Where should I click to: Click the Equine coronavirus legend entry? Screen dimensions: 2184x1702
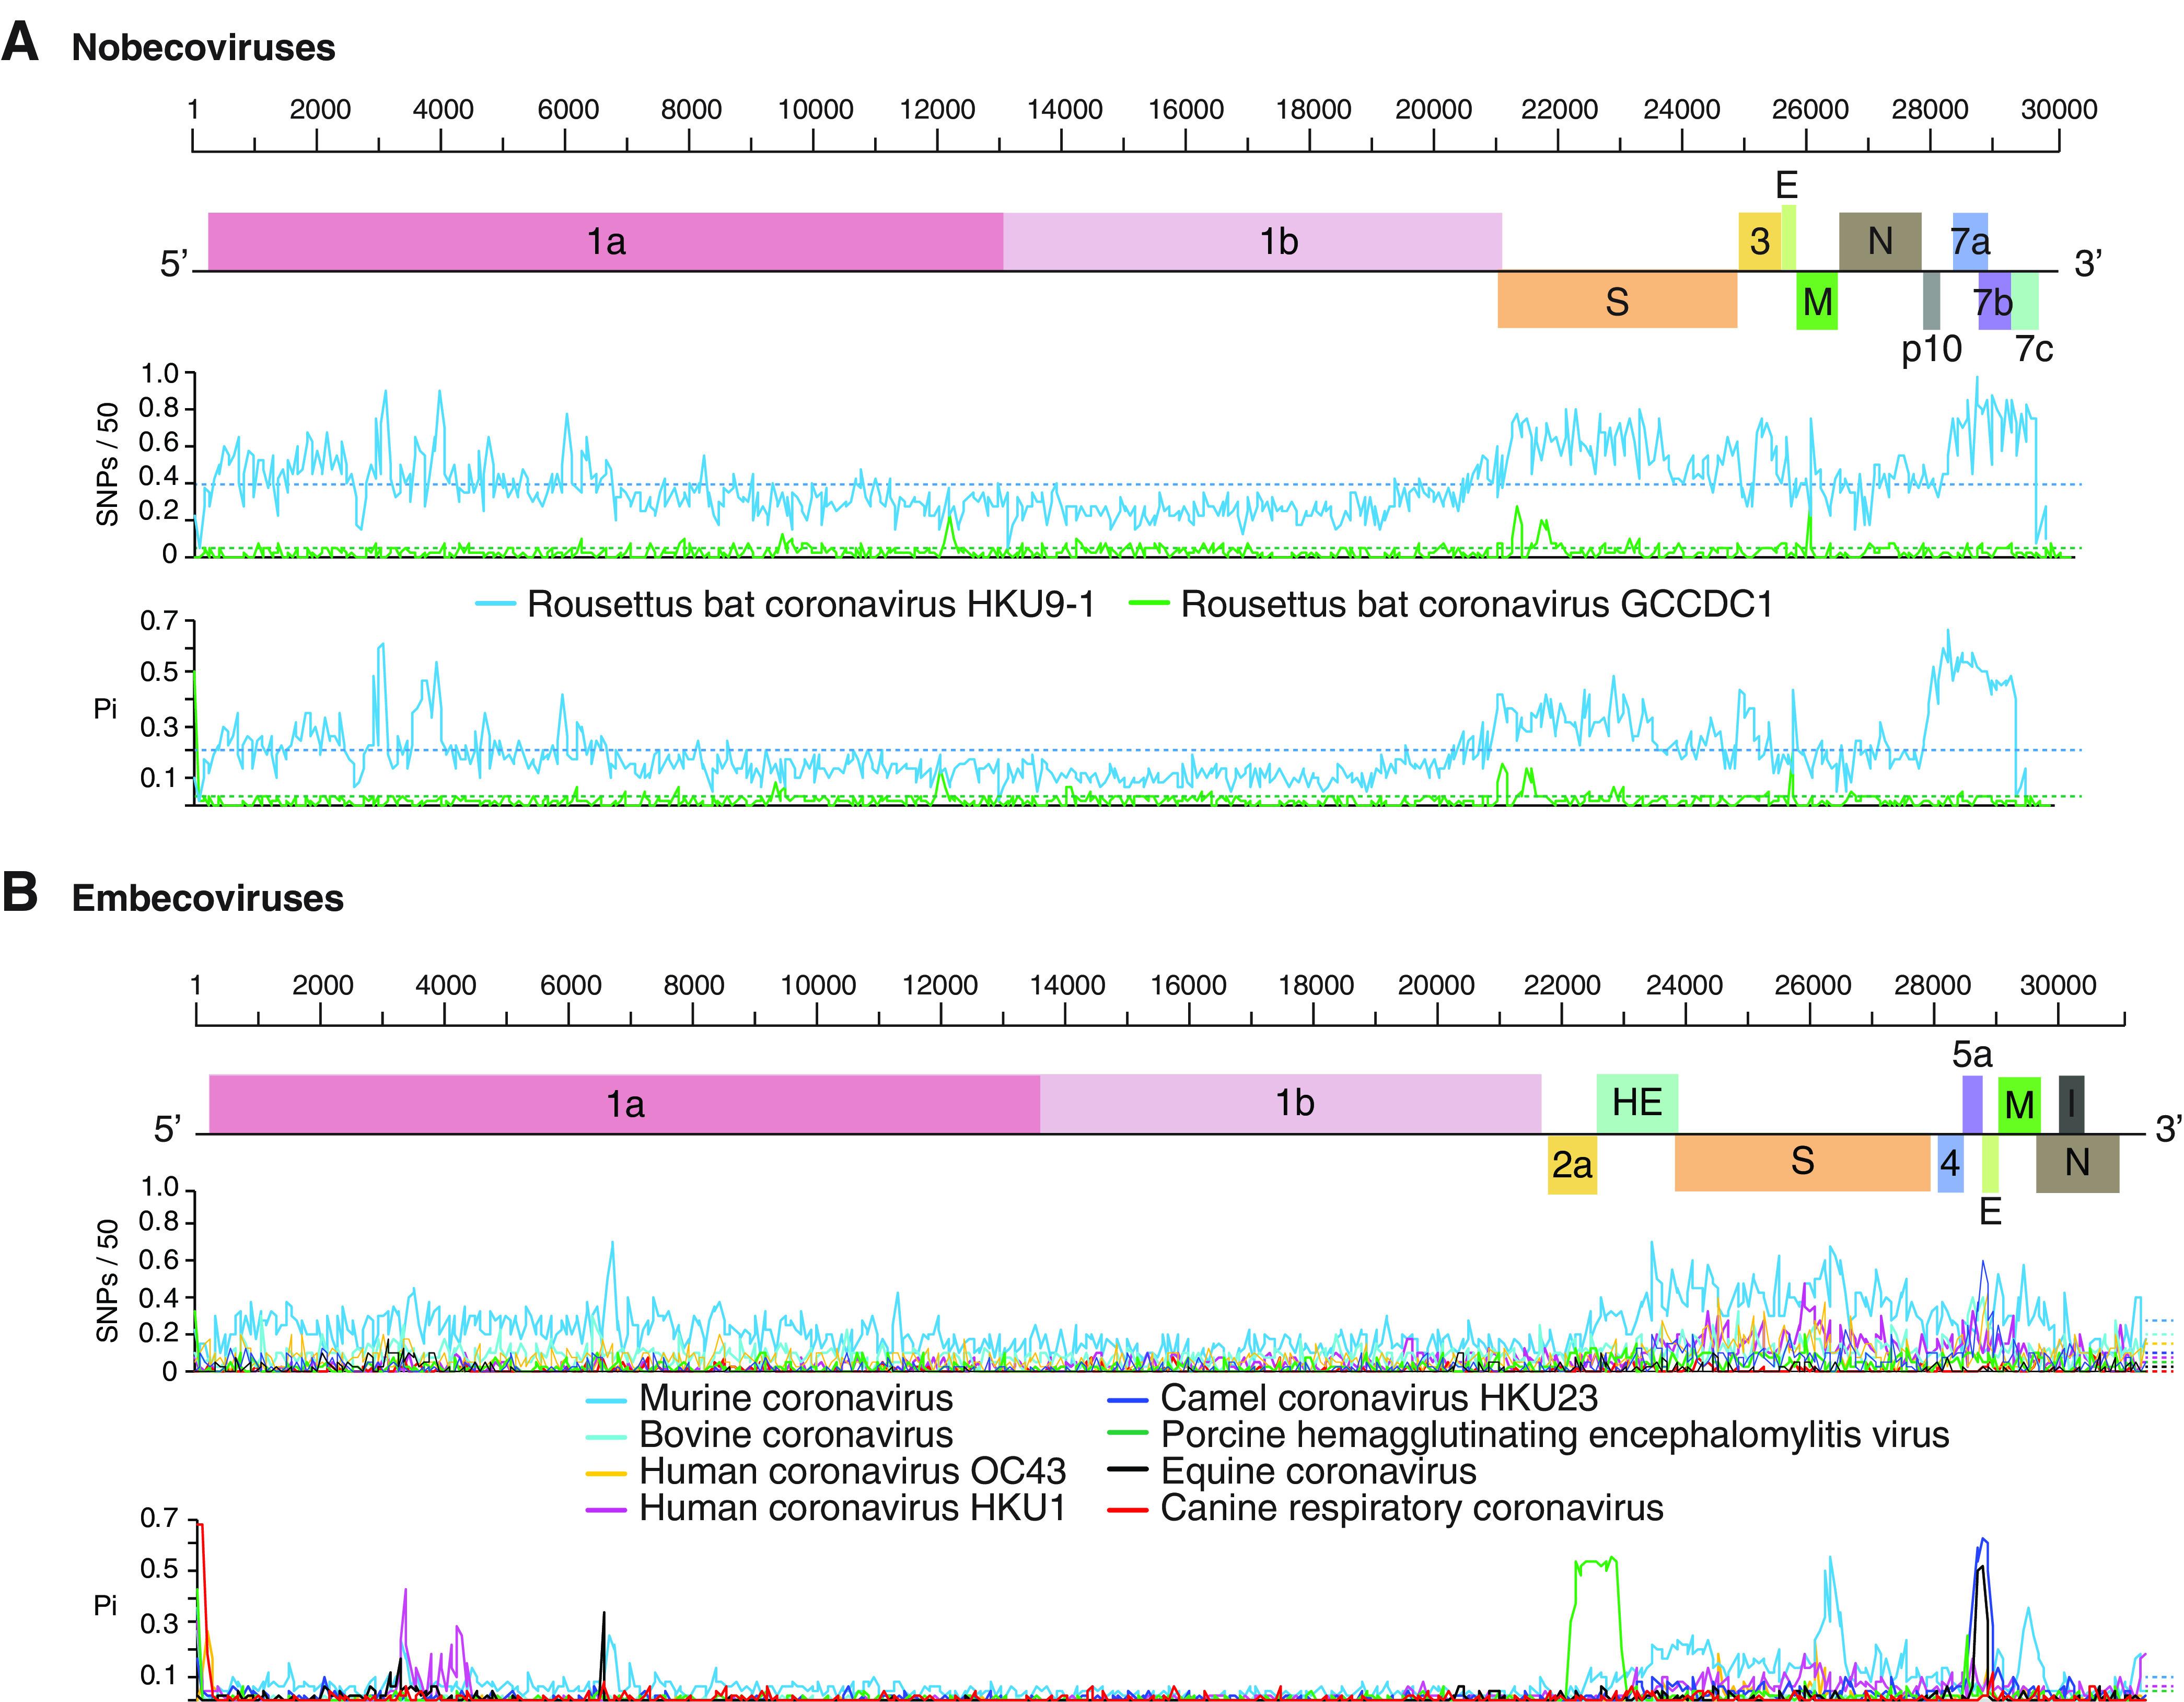pyautogui.click(x=1292, y=1471)
